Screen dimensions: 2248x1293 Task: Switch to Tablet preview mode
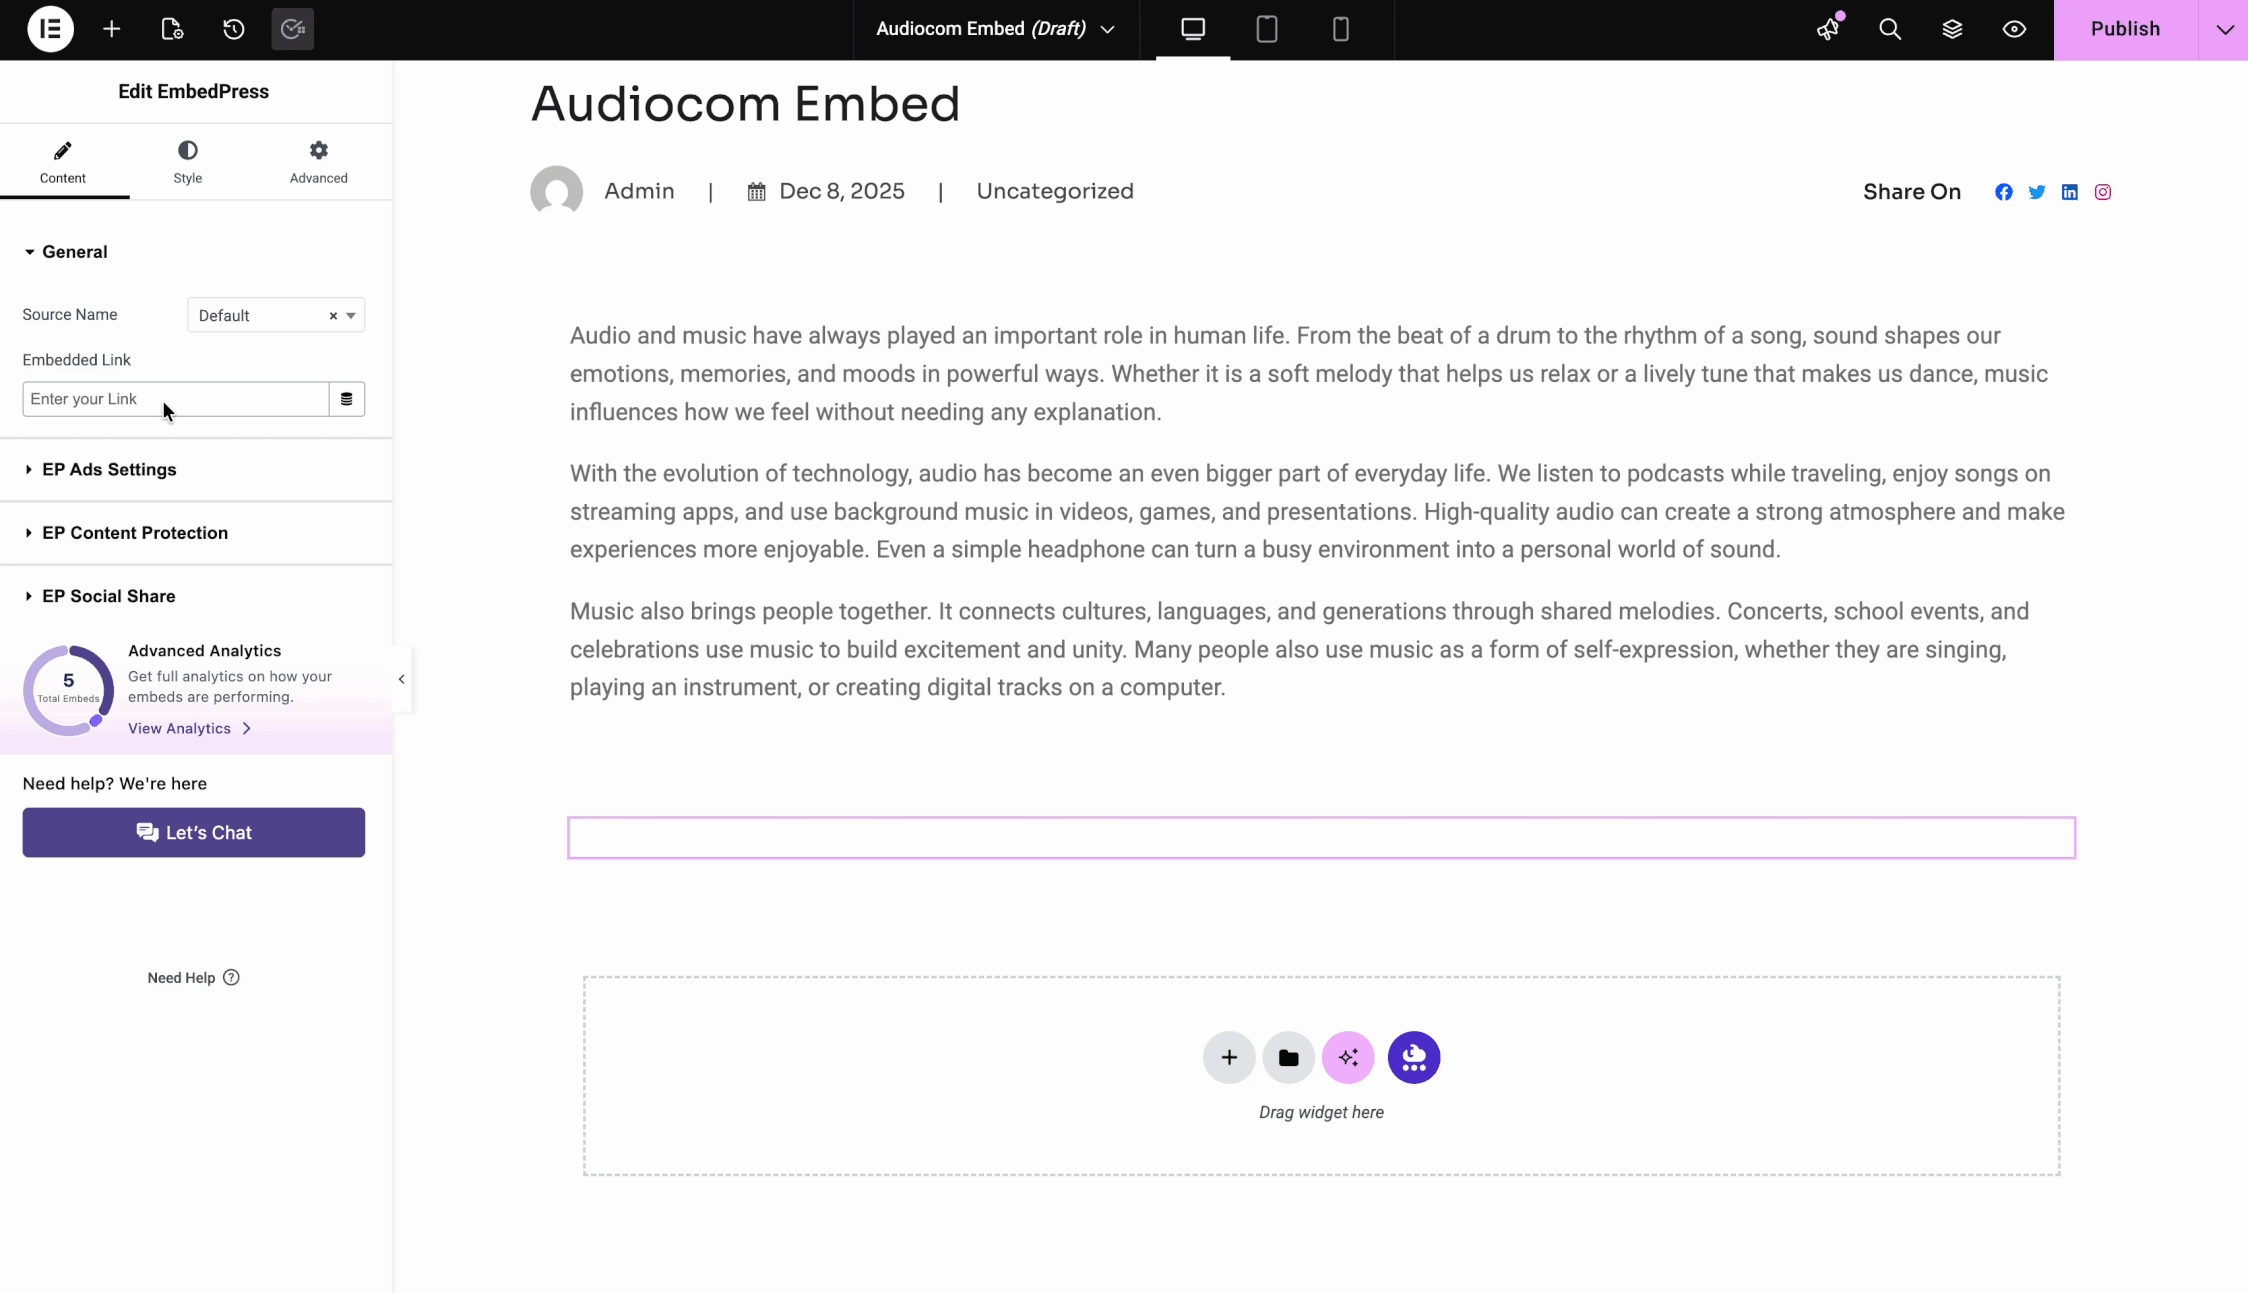coord(1266,29)
